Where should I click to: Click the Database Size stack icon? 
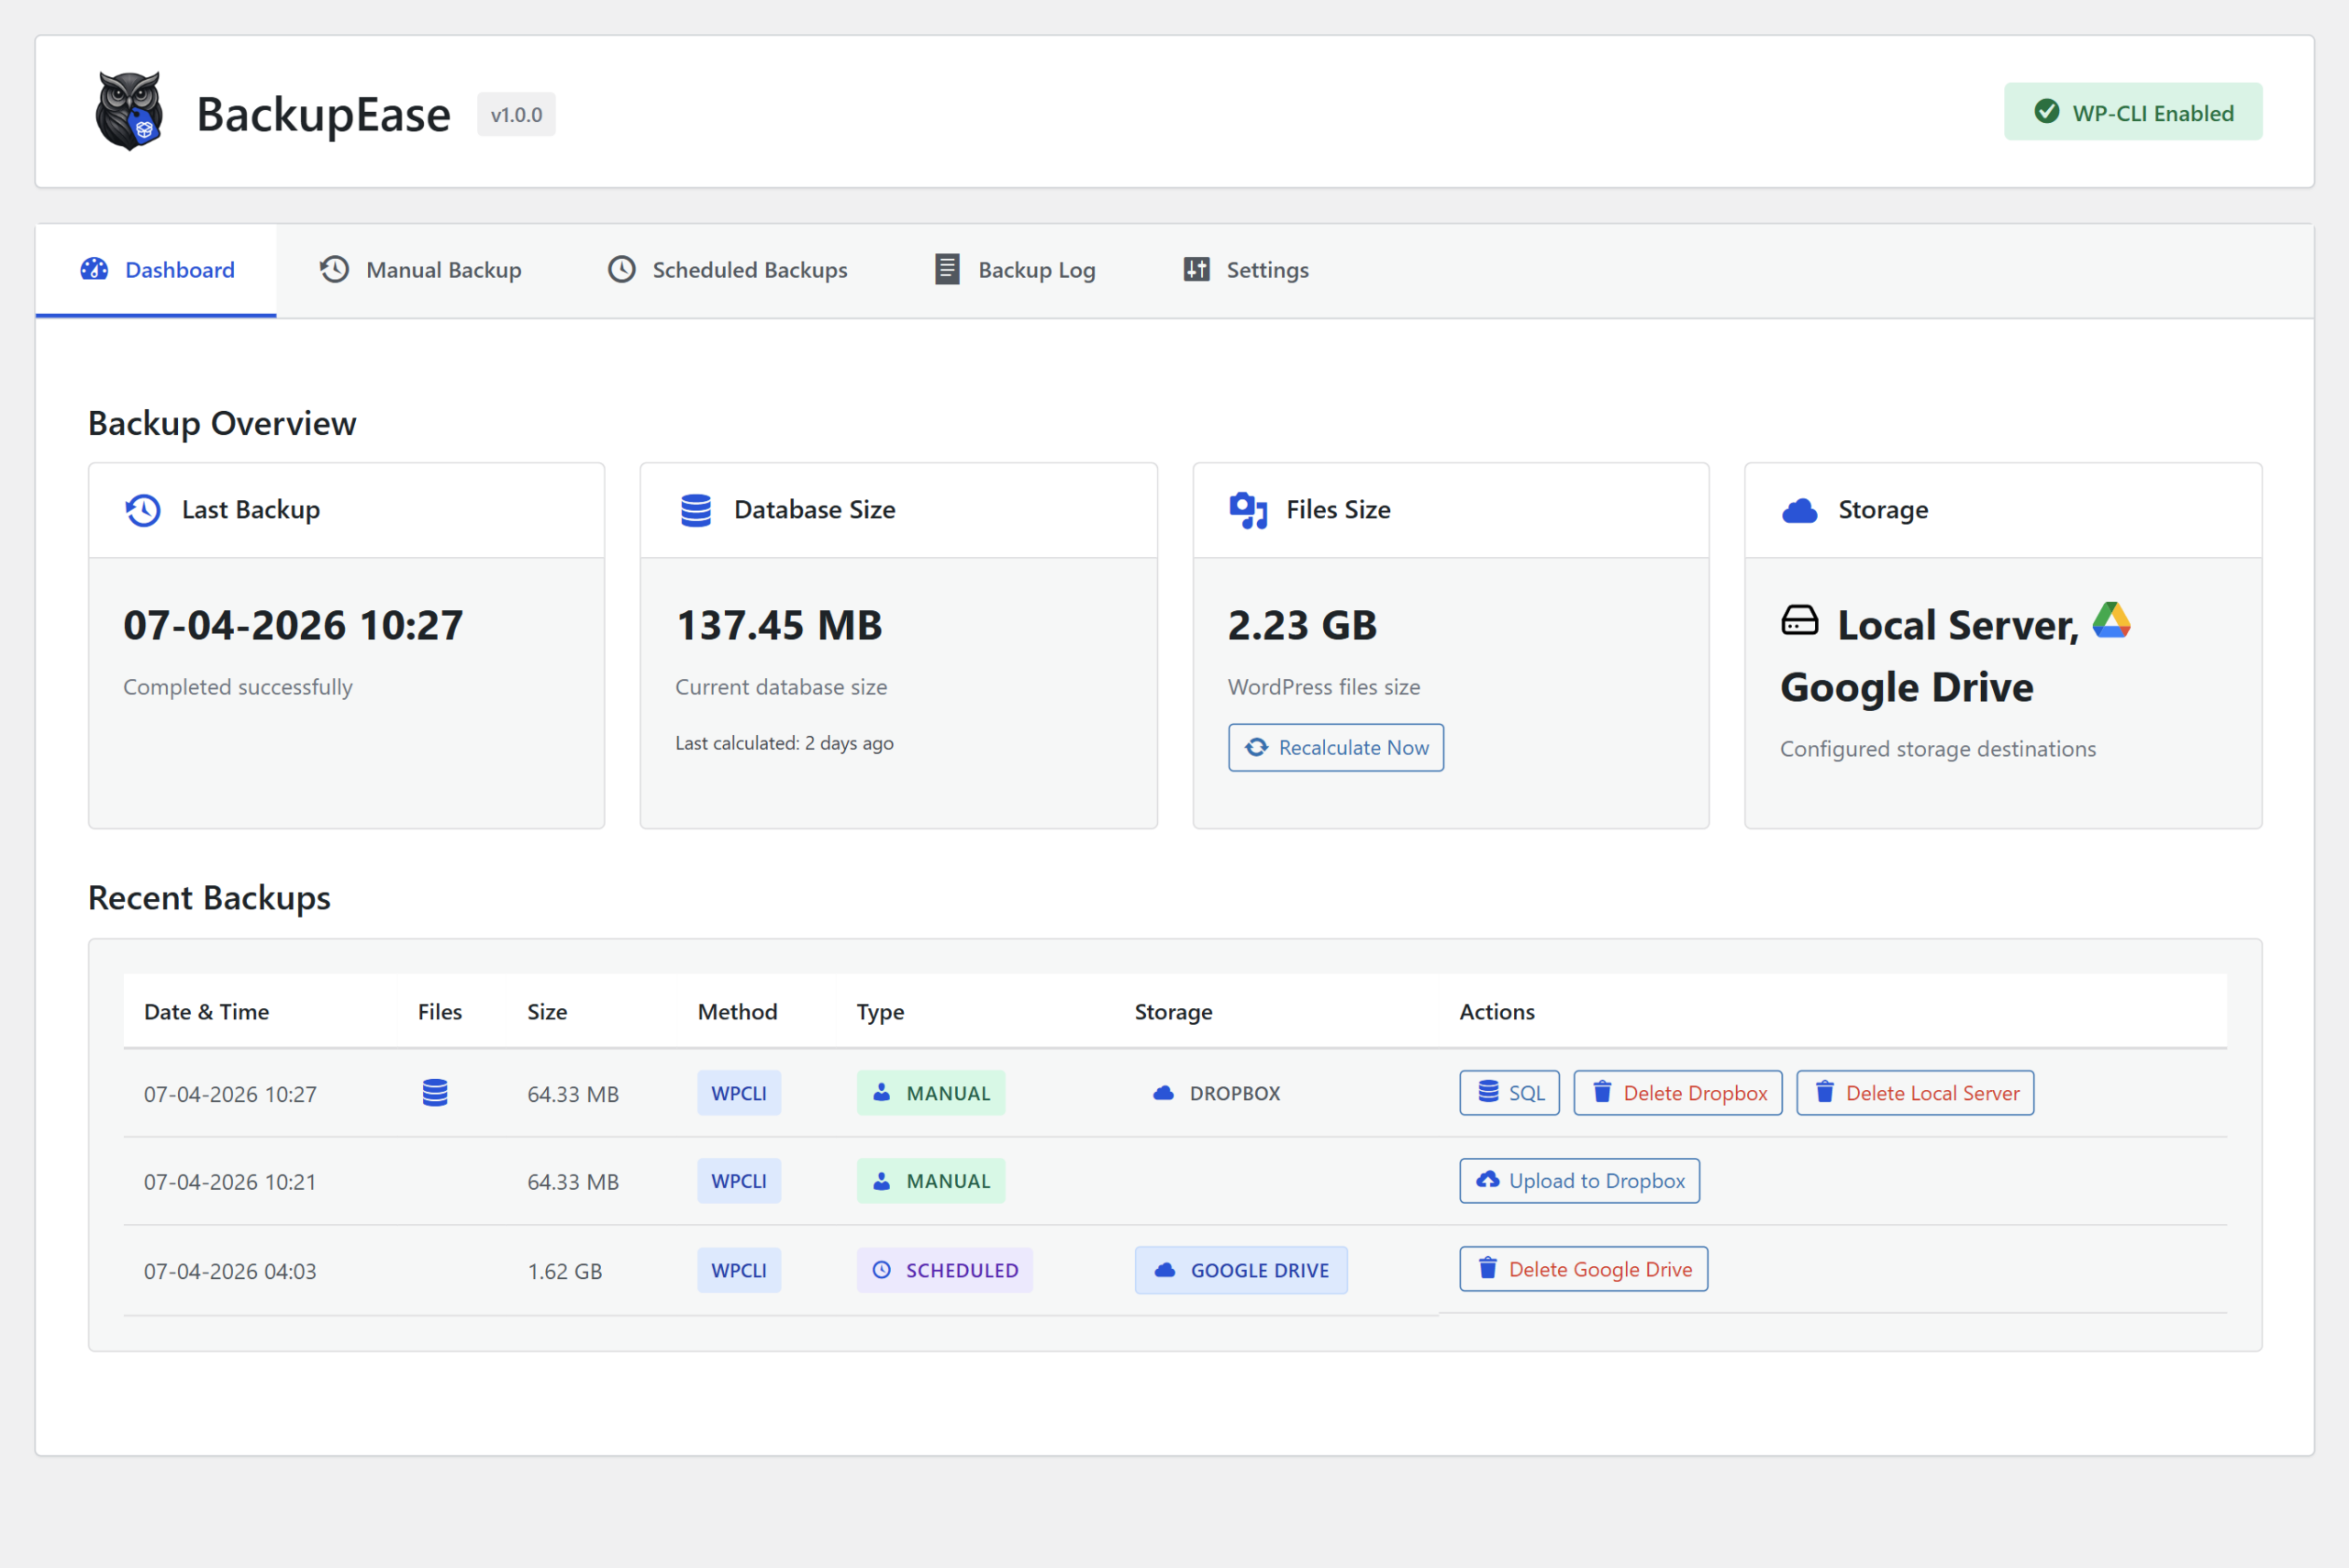click(696, 510)
